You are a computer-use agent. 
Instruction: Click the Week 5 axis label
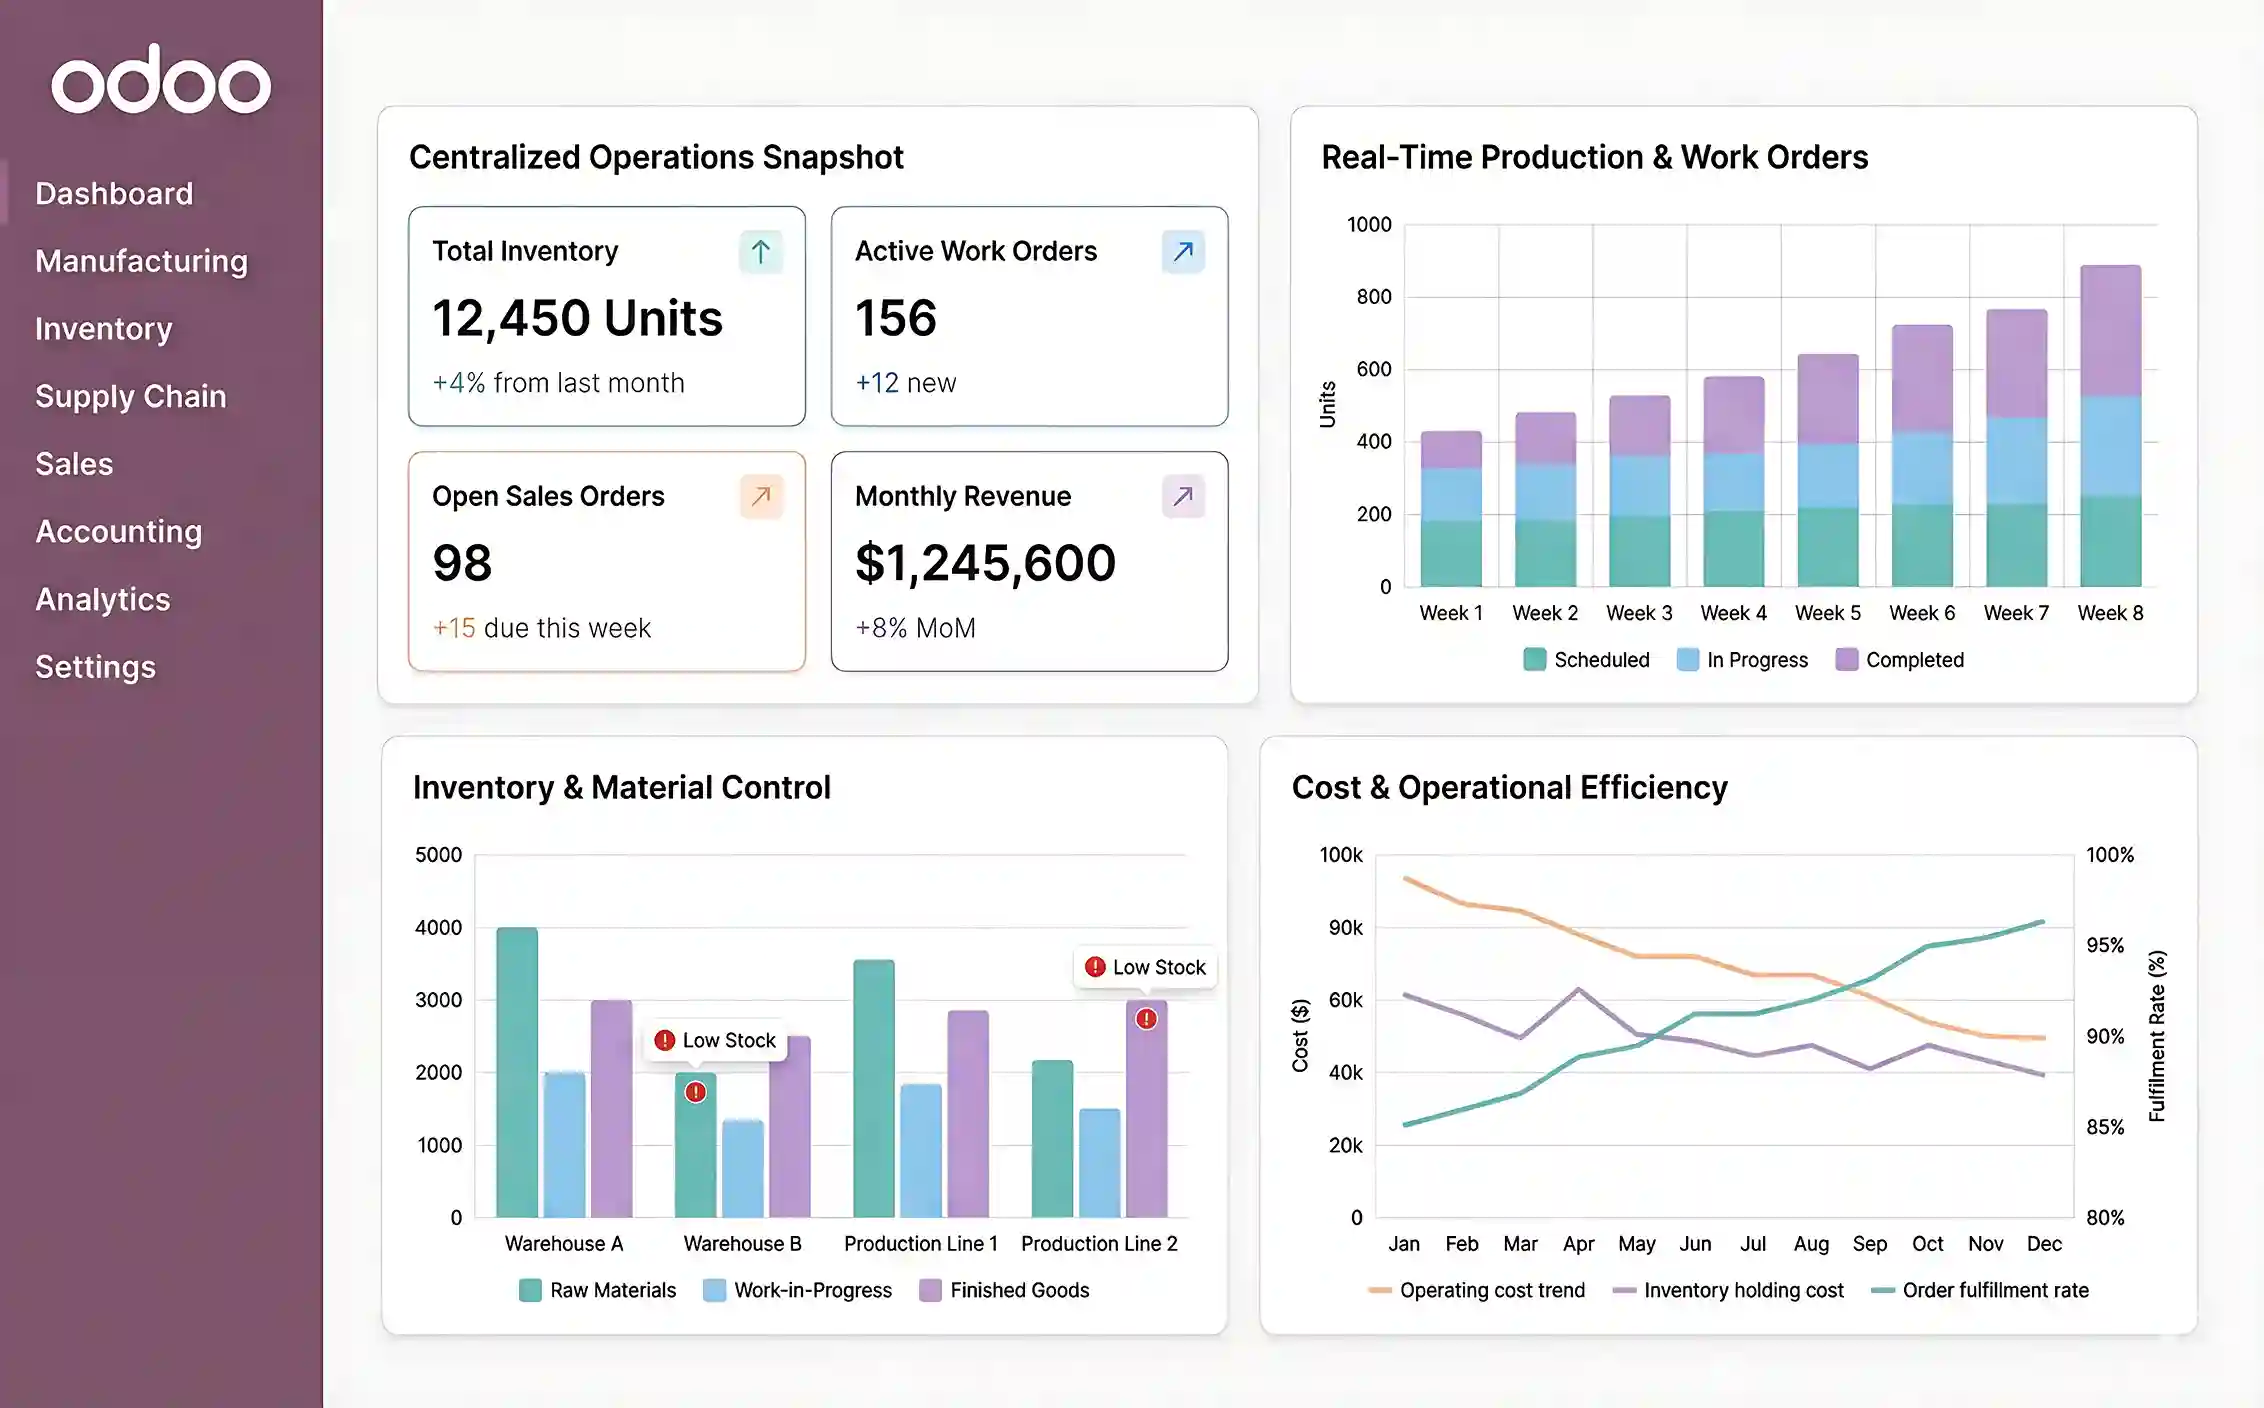1828,613
